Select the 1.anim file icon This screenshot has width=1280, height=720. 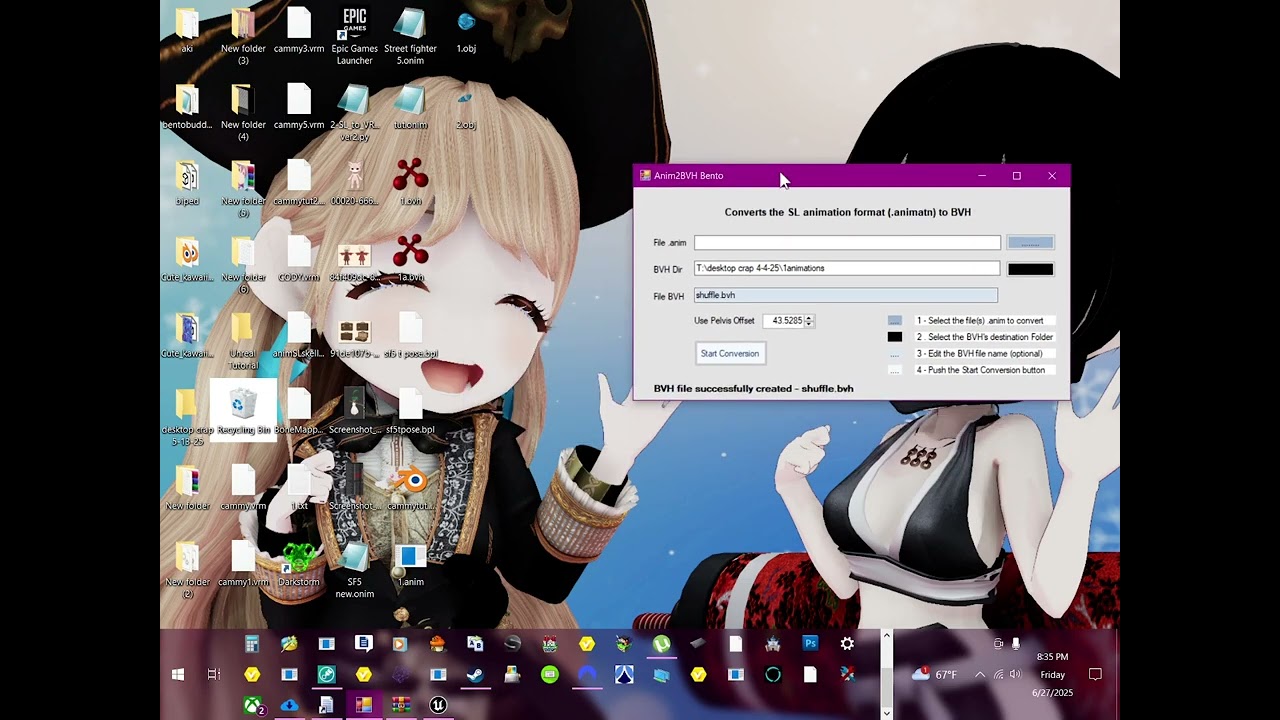point(411,564)
